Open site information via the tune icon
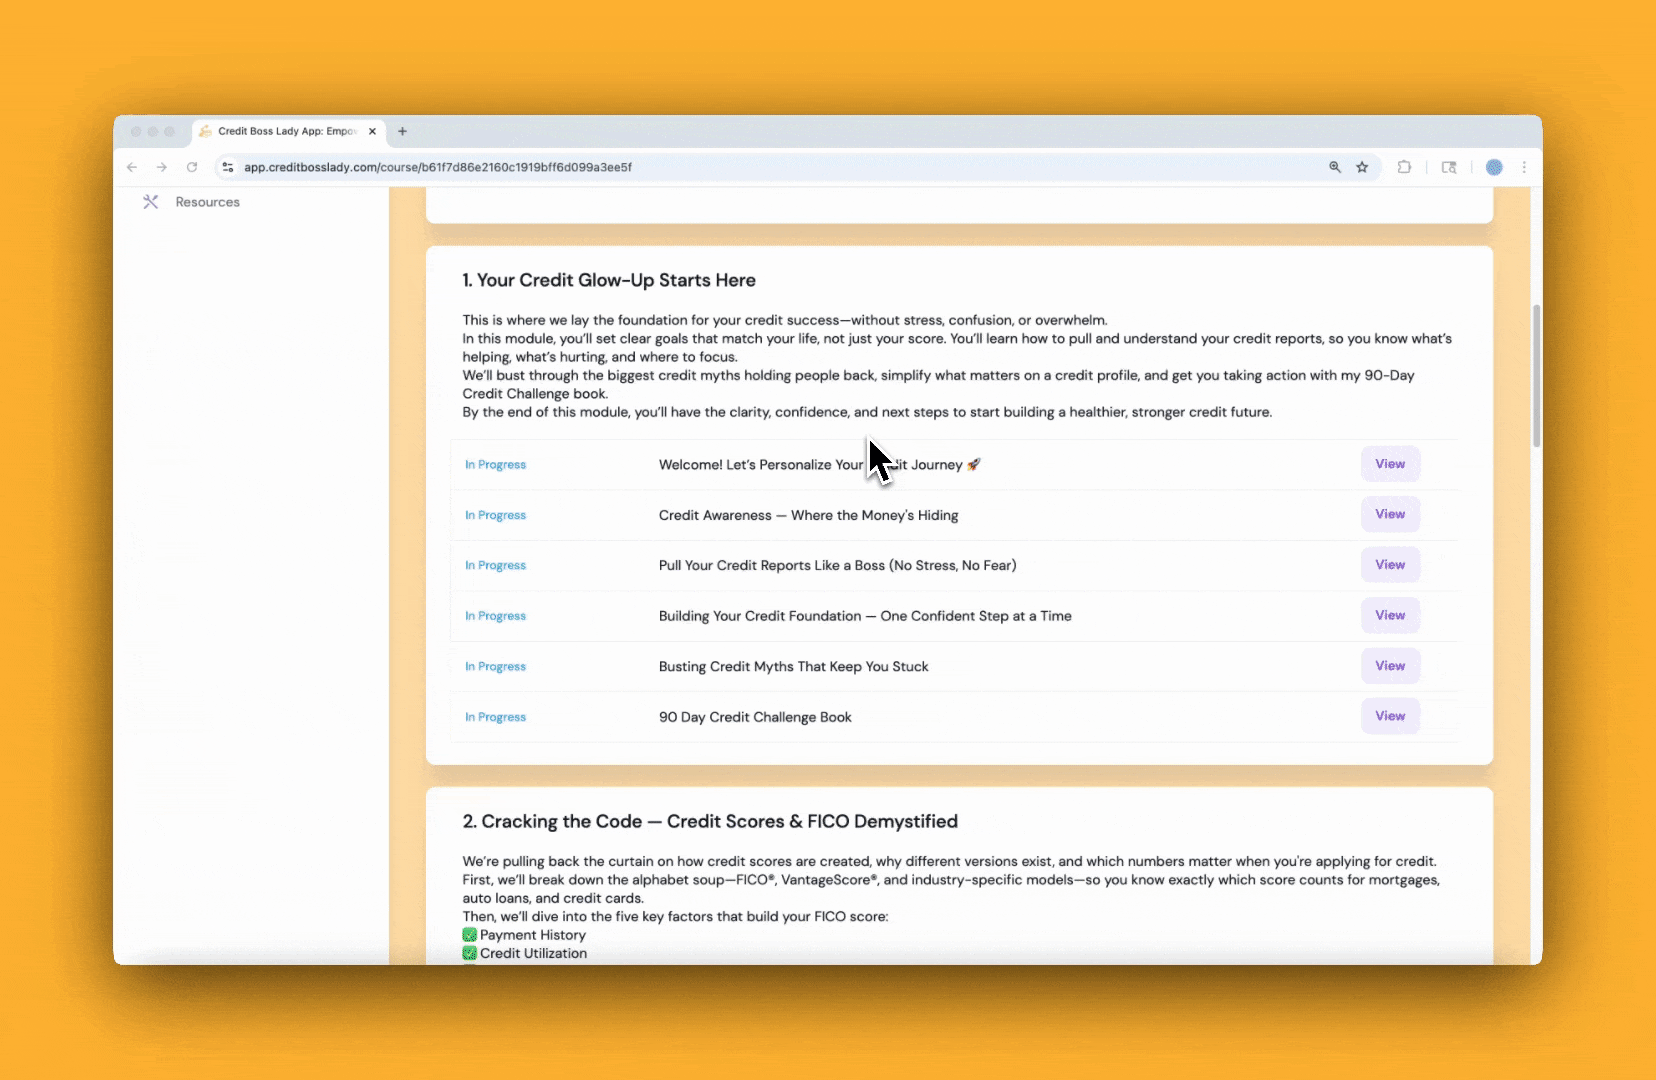1656x1080 pixels. [x=229, y=167]
